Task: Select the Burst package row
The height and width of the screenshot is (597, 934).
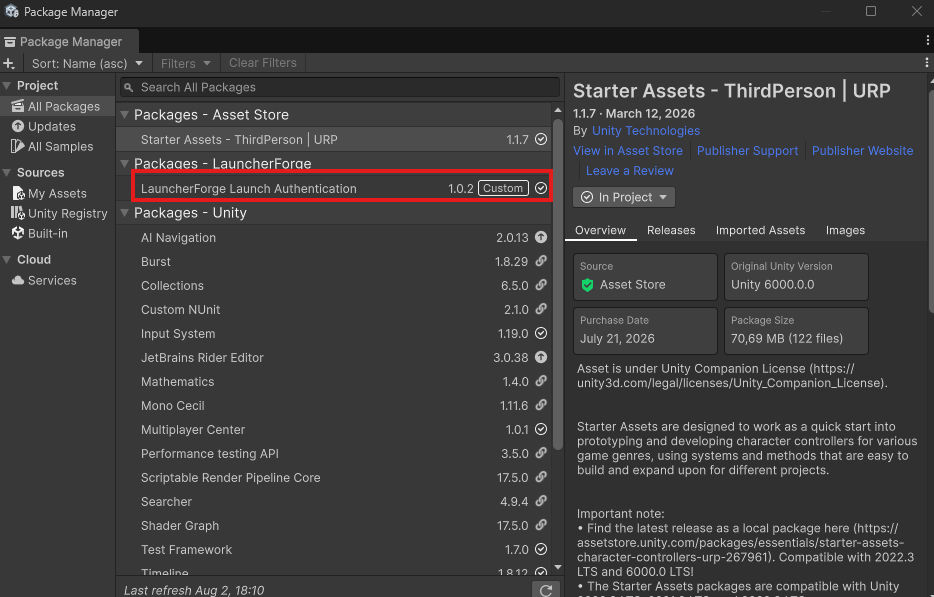Action: point(334,262)
